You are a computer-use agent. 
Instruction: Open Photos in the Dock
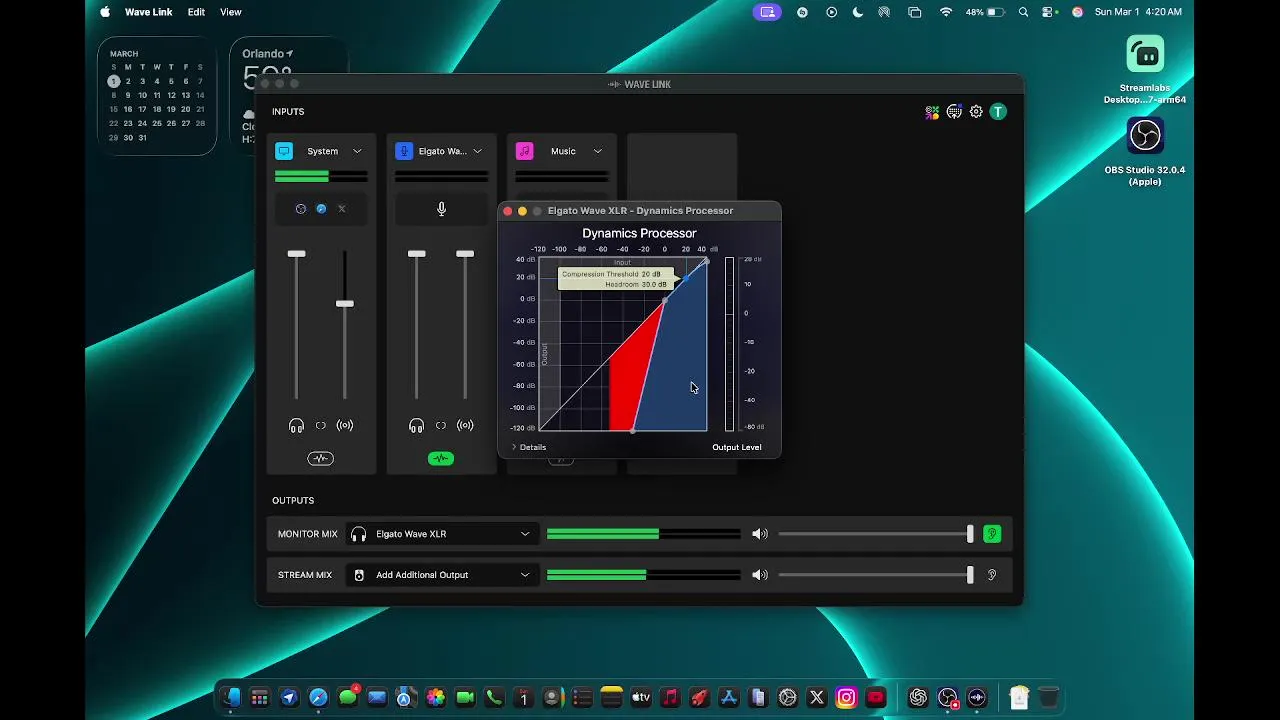click(435, 698)
